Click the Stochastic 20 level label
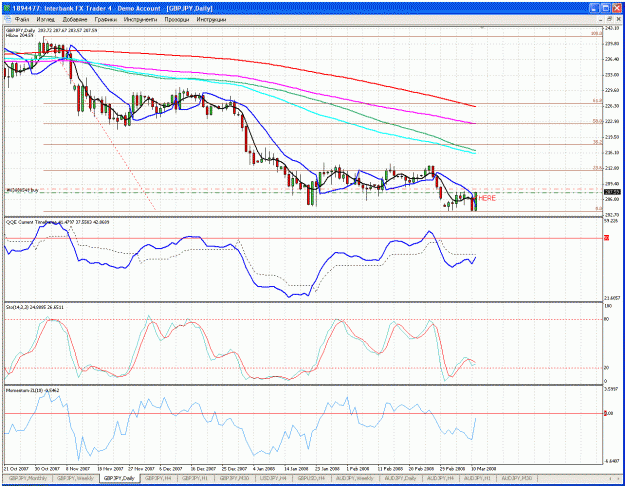This screenshot has height=486, width=625. 607,368
